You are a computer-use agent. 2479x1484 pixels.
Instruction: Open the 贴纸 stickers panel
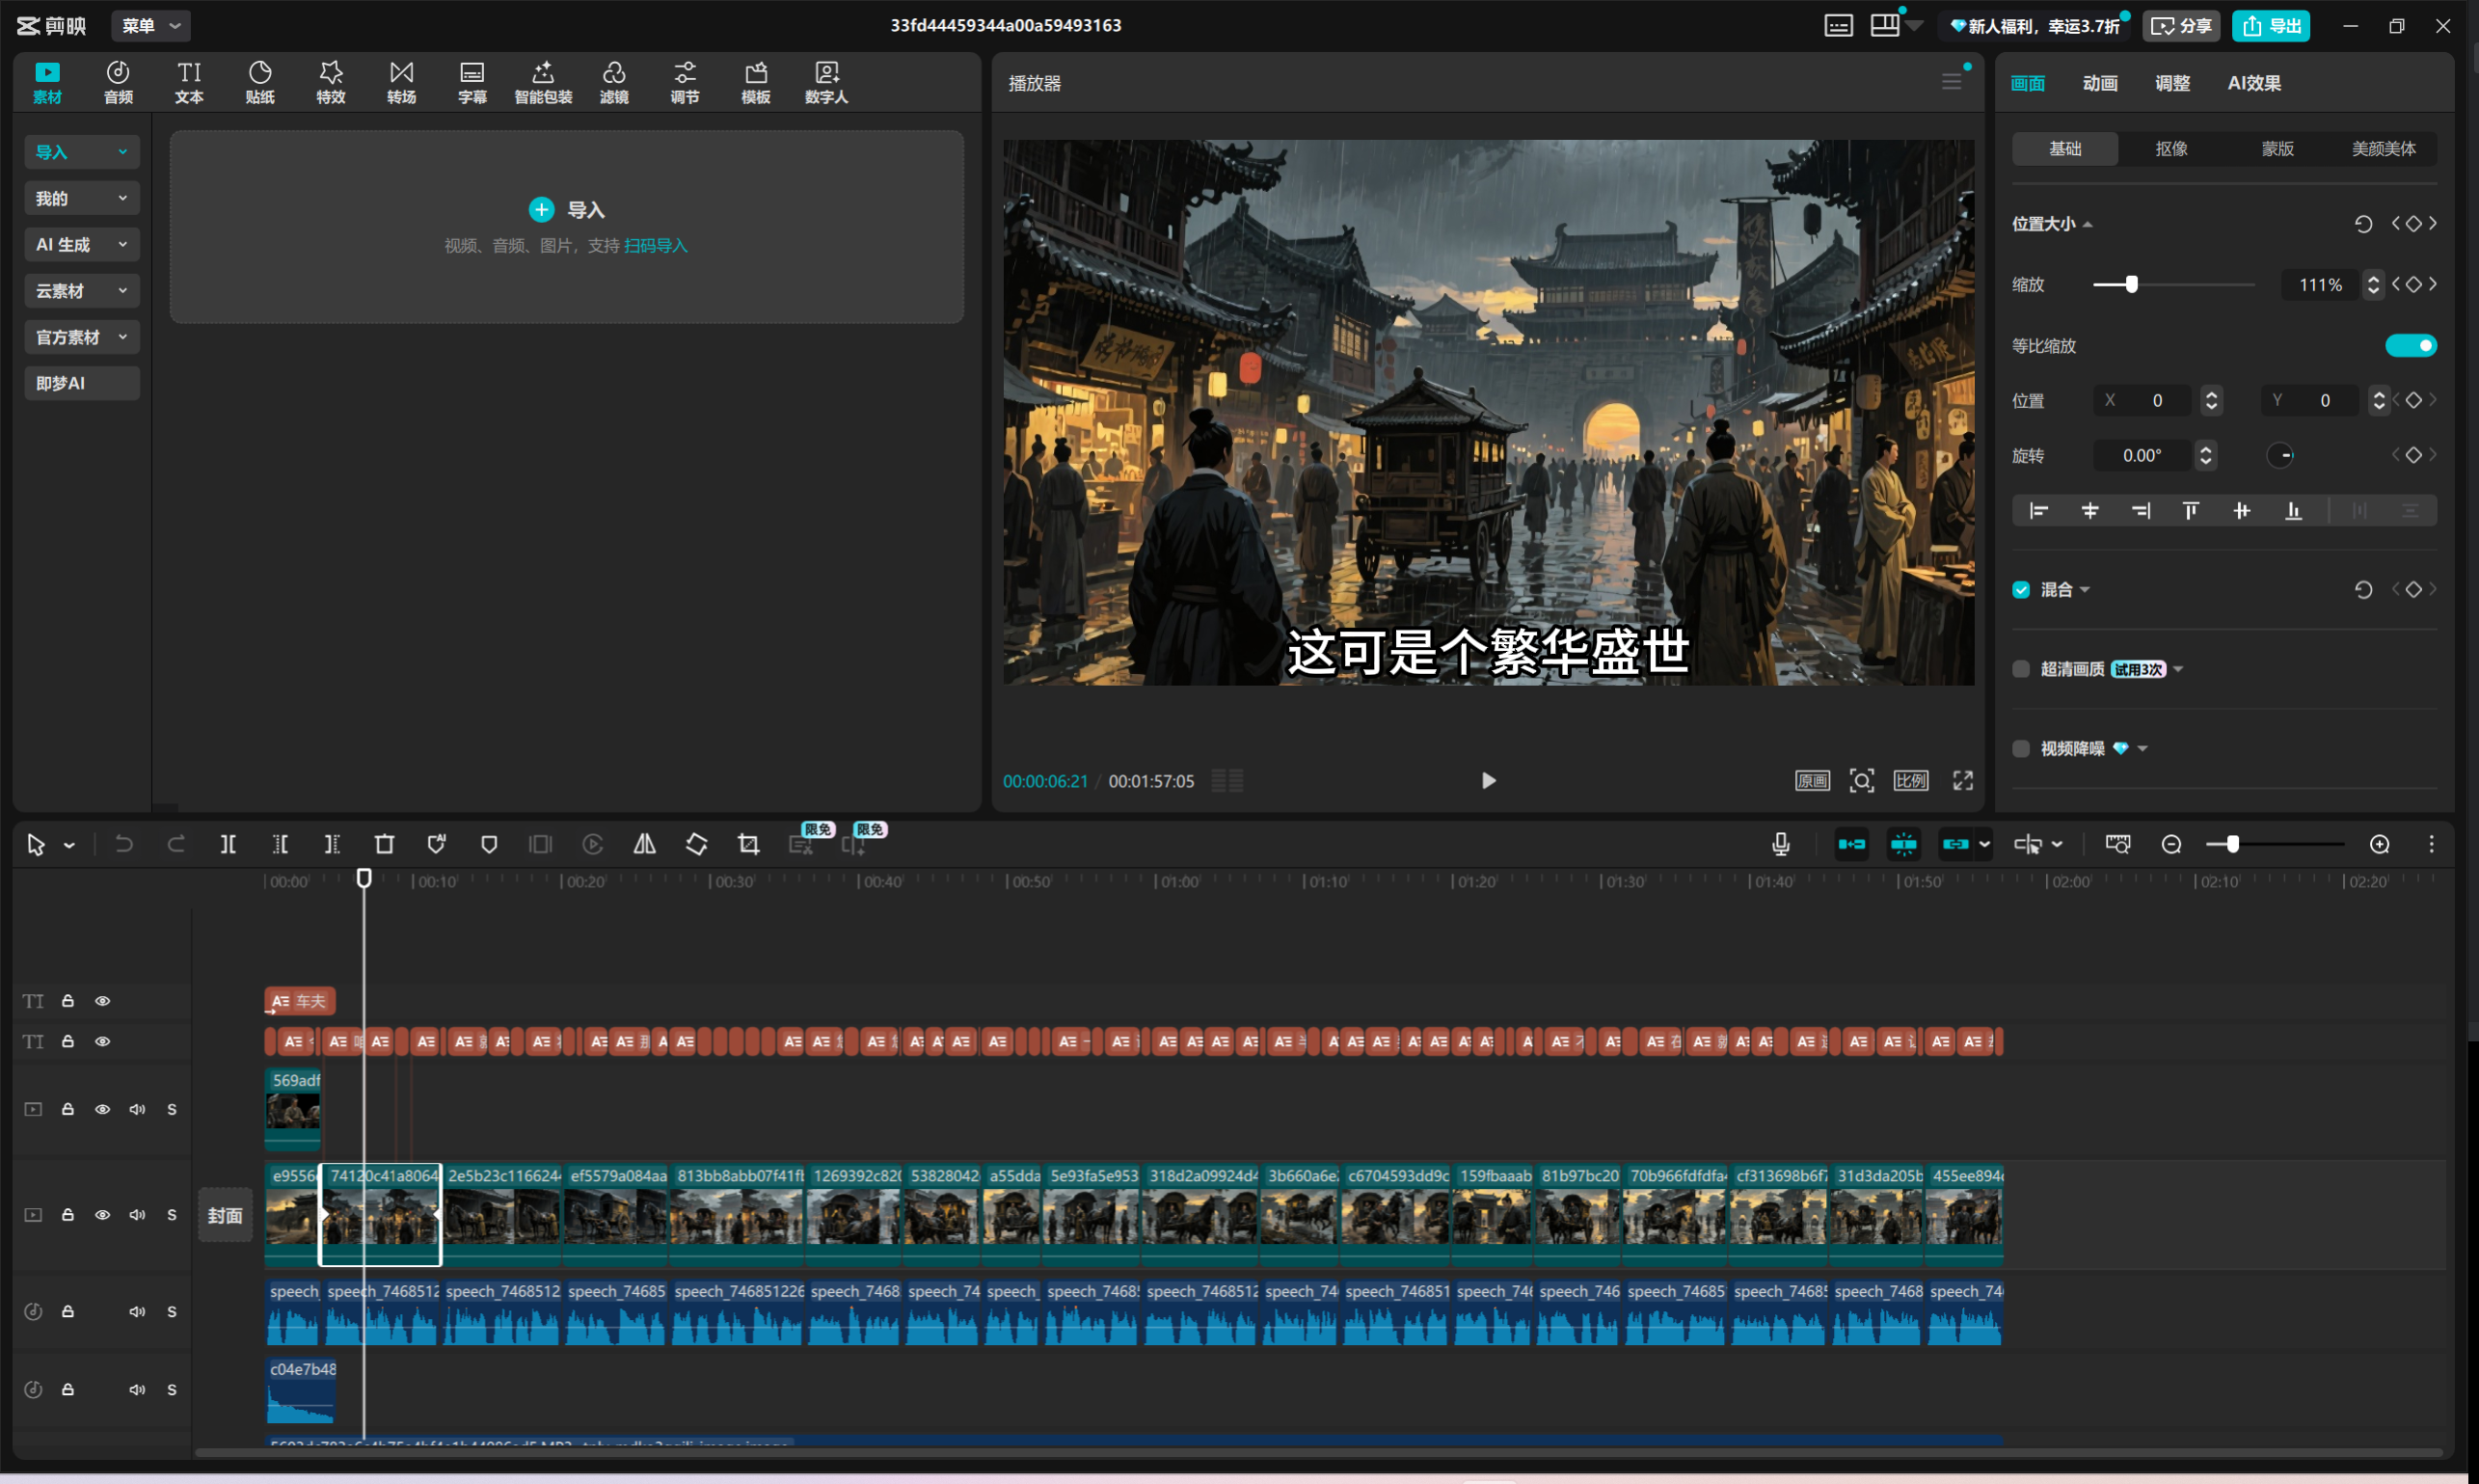260,82
